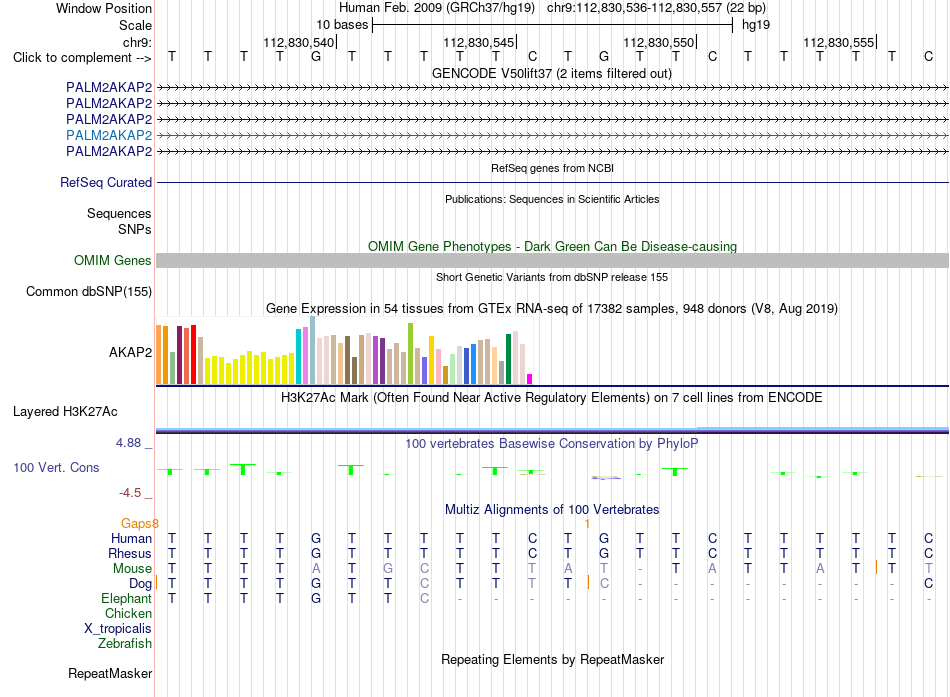
Task: Click the gray OMIM Genes bar
Action: [552, 261]
